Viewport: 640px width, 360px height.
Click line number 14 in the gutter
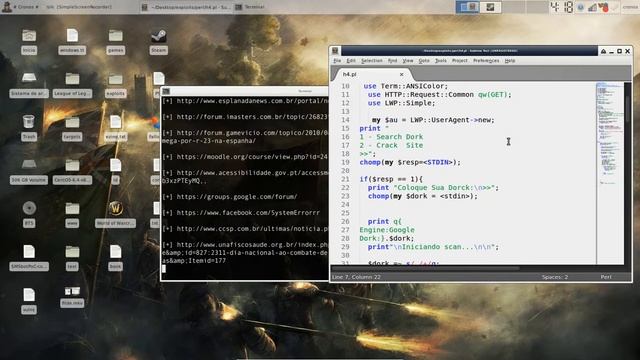pyautogui.click(x=345, y=120)
